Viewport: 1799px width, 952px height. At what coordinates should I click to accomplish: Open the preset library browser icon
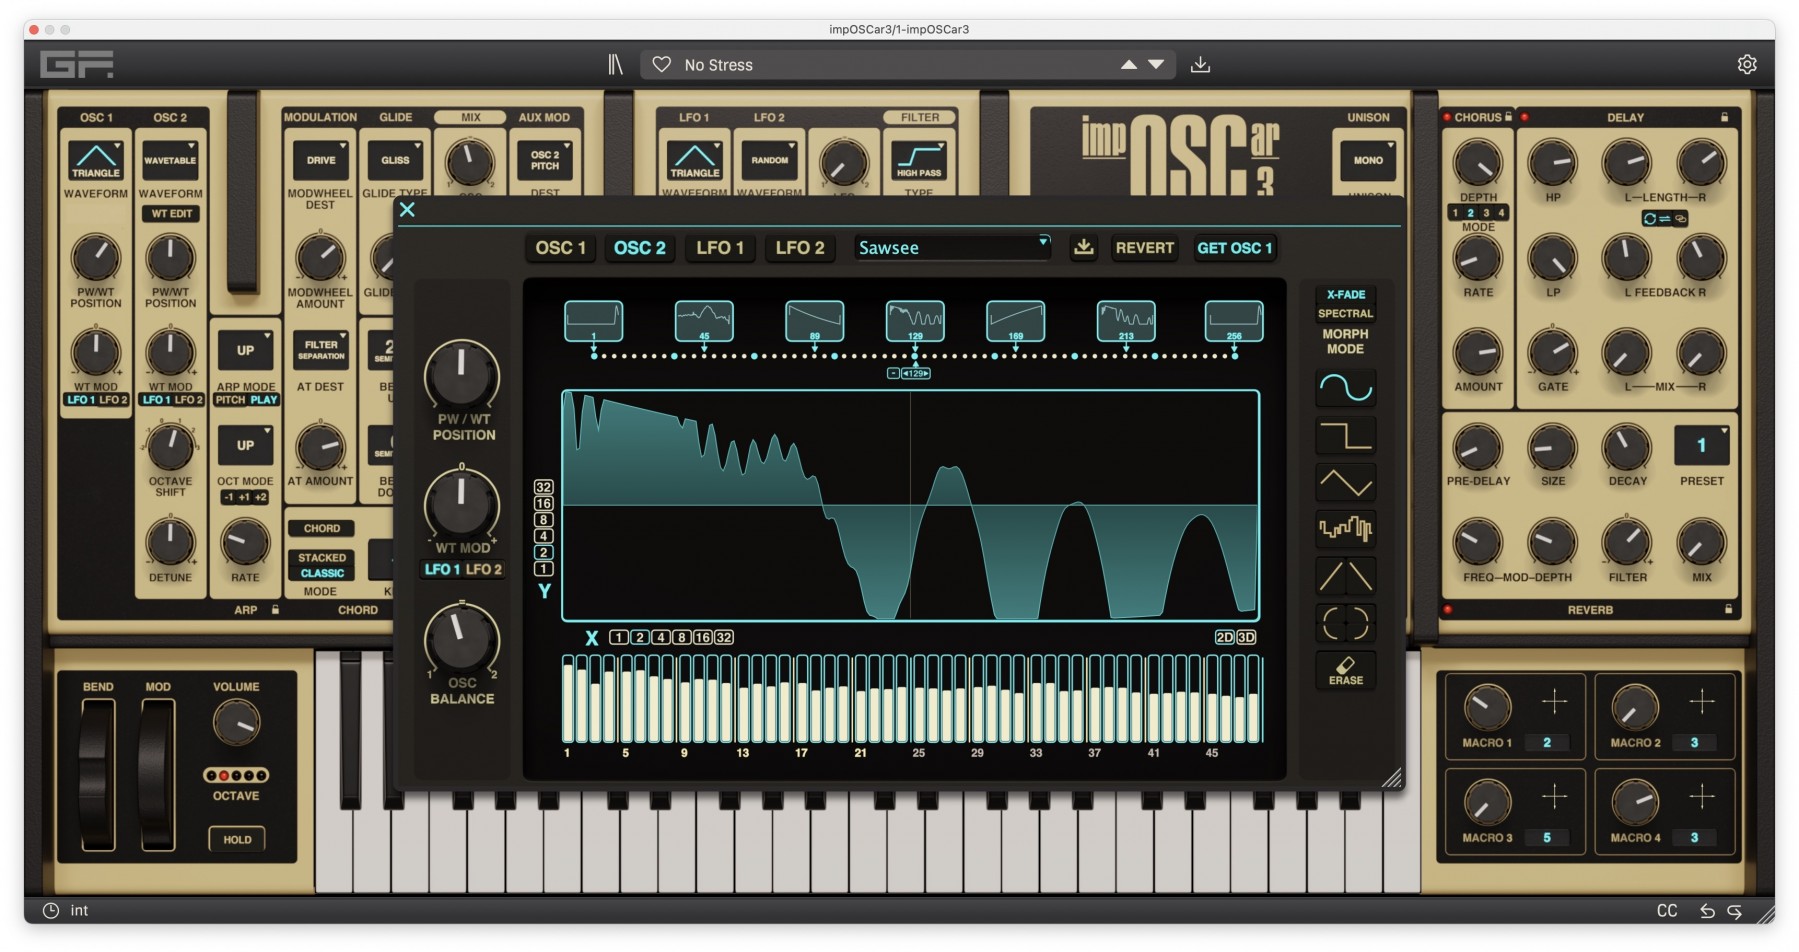(x=615, y=65)
